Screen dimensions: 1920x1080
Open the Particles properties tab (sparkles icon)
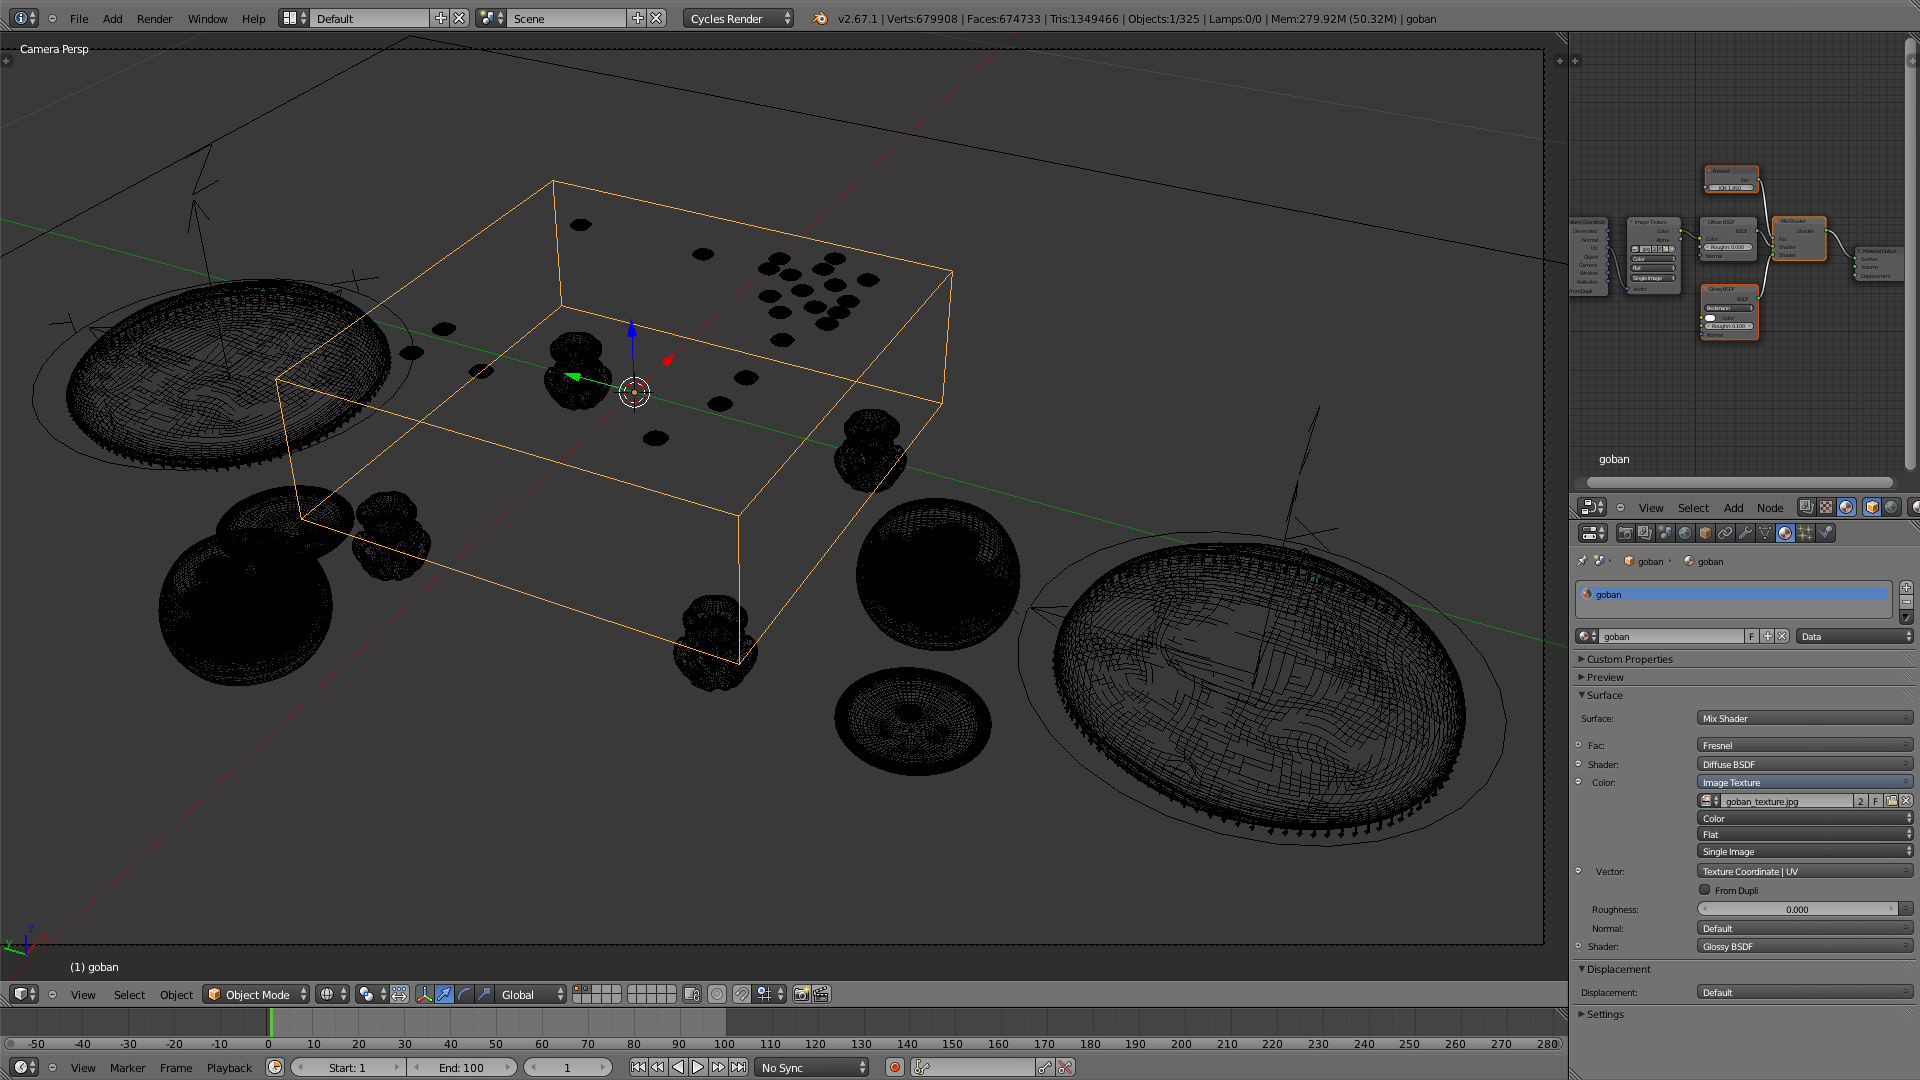(x=1805, y=533)
